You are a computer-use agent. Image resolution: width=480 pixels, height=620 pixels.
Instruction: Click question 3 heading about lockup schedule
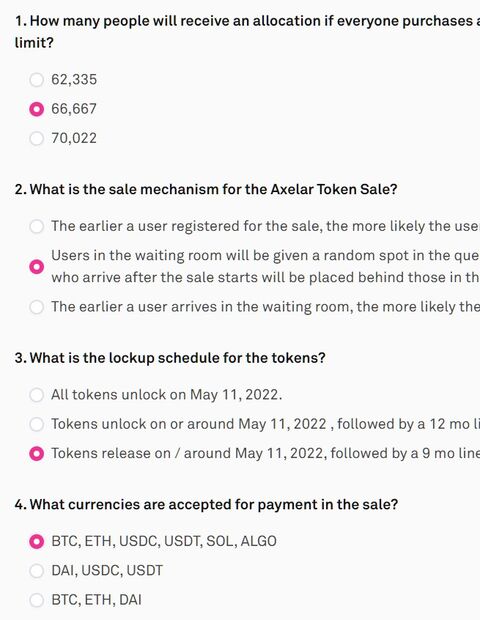coord(170,358)
